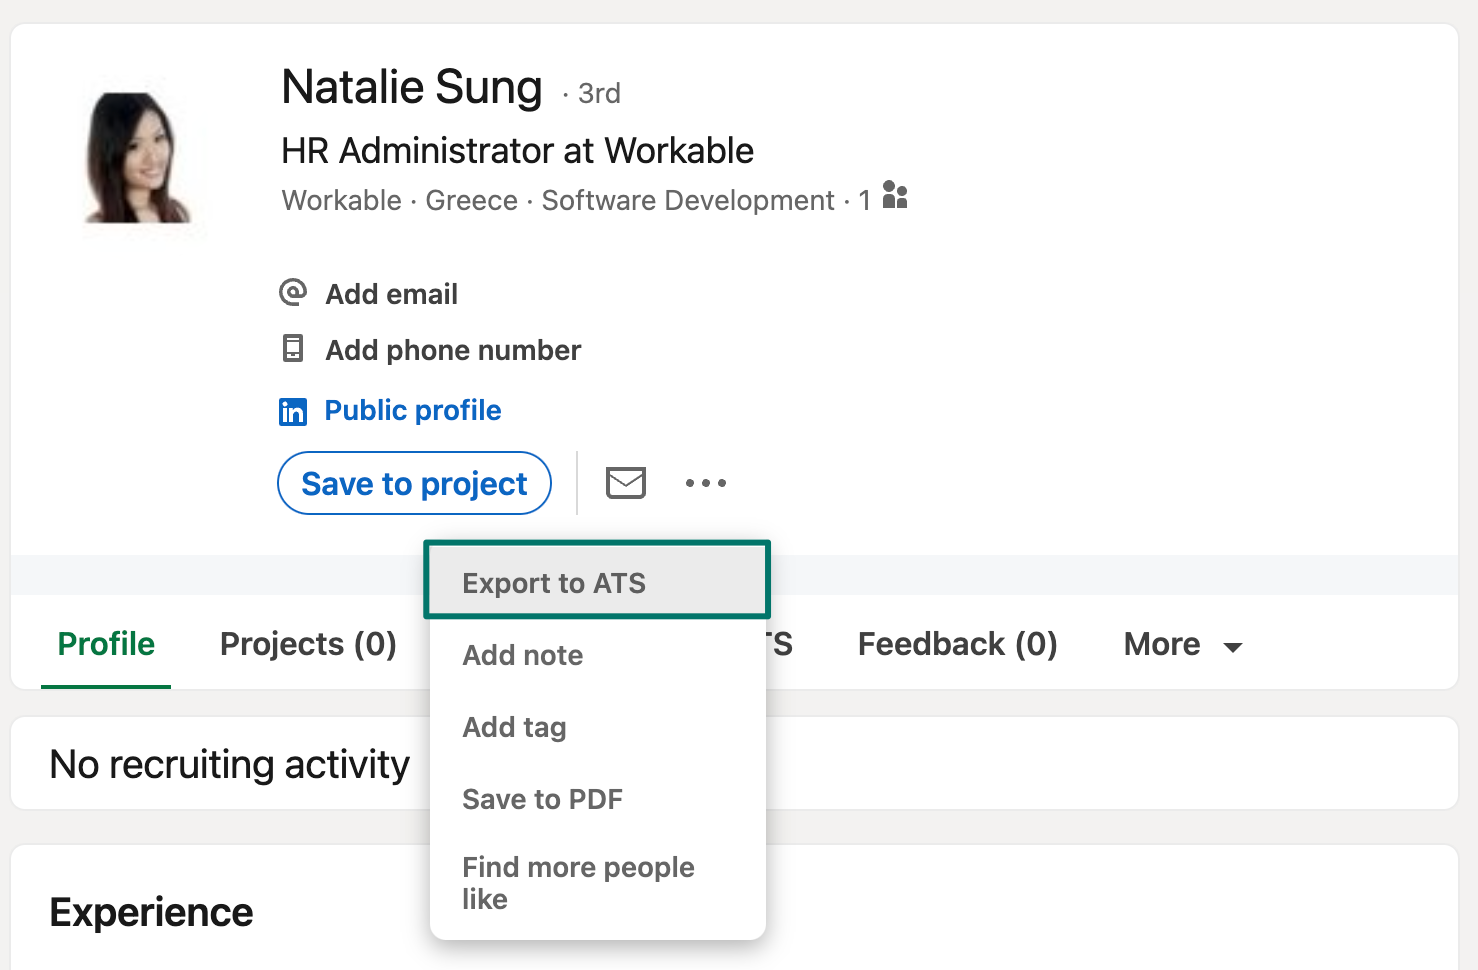
Task: Select Find more people like option
Action: (x=578, y=882)
